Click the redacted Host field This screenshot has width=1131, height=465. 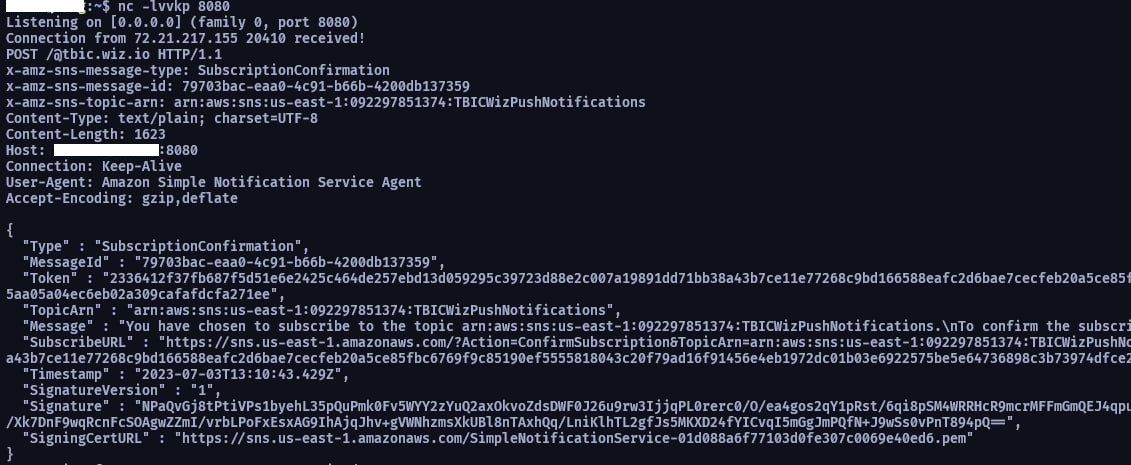click(106, 150)
